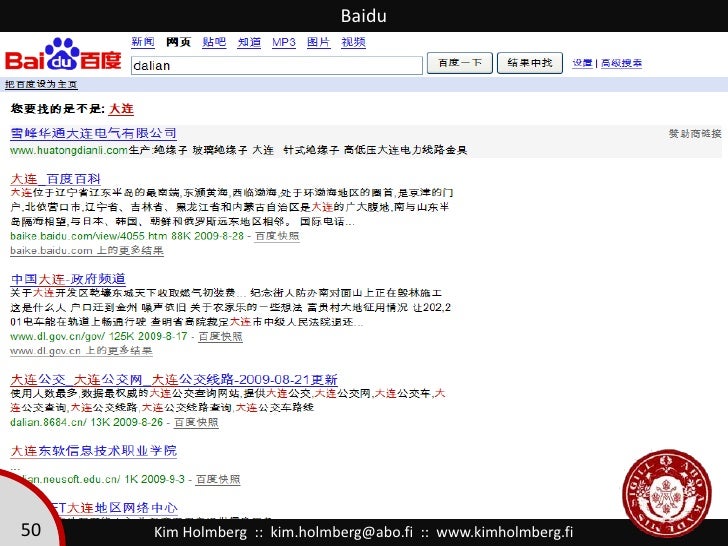This screenshot has height=546, width=728.
Task: Click the Baidu paw logo
Action: pyautogui.click(x=63, y=54)
